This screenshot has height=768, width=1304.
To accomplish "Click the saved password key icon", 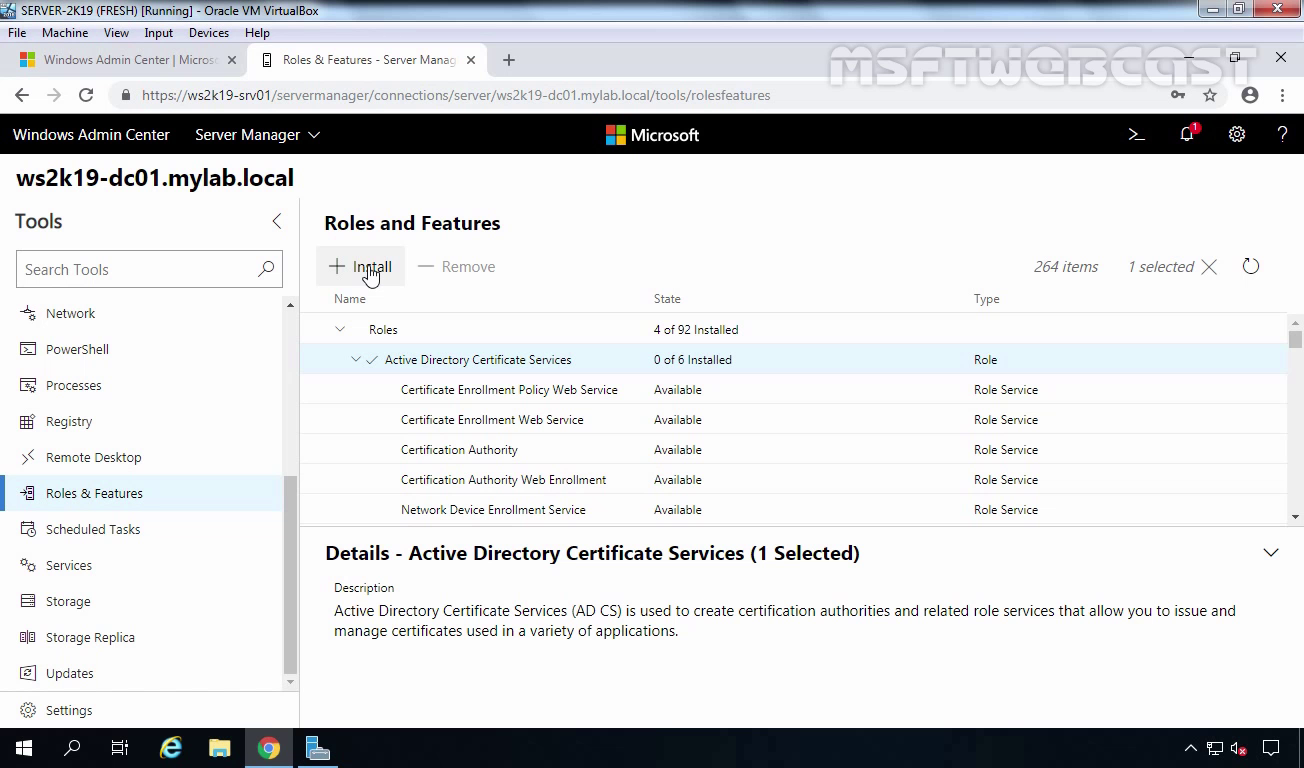I will (1178, 95).
